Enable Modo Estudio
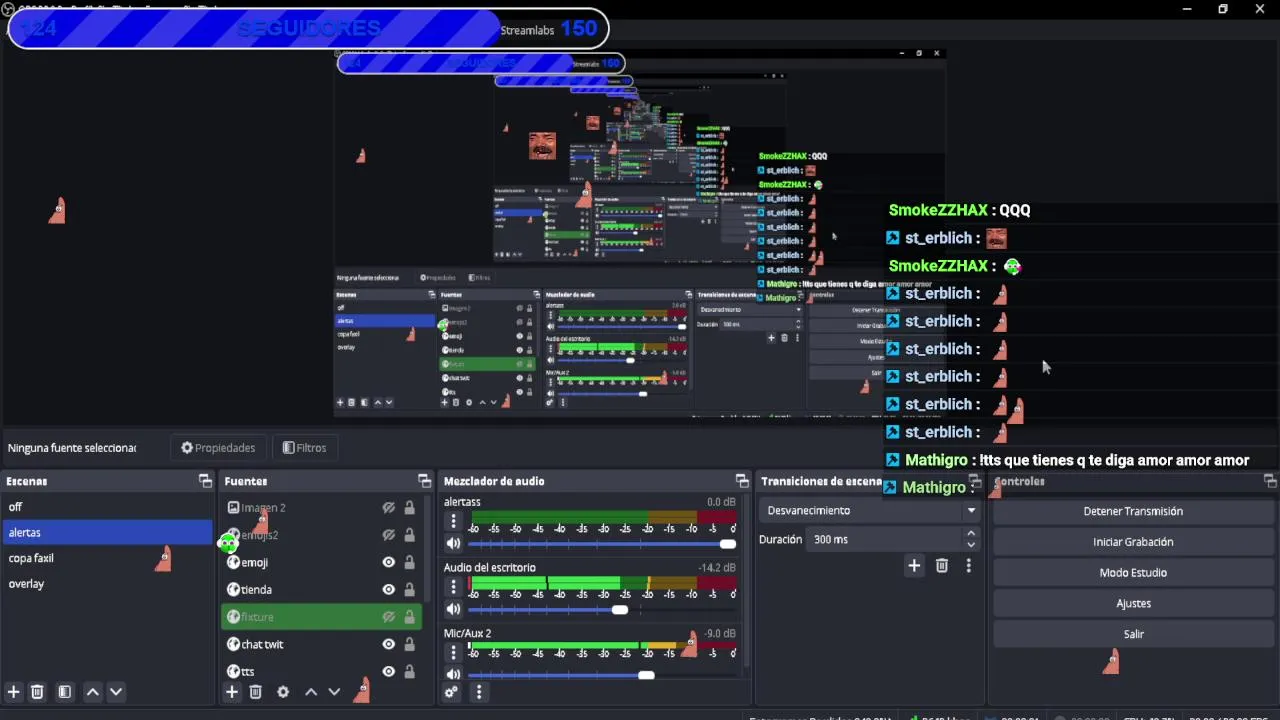 click(1133, 573)
